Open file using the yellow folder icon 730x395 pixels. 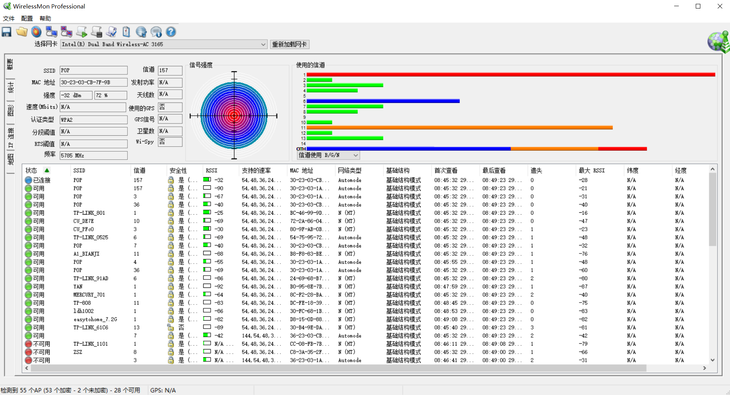21,32
